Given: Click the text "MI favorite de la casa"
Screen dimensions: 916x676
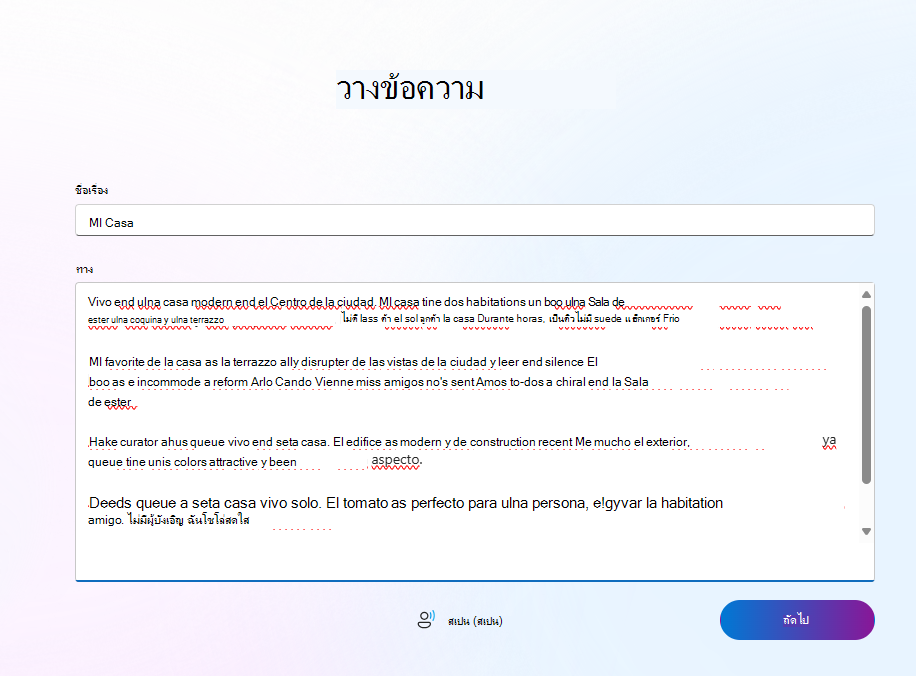Looking at the screenshot, I should pos(145,362).
